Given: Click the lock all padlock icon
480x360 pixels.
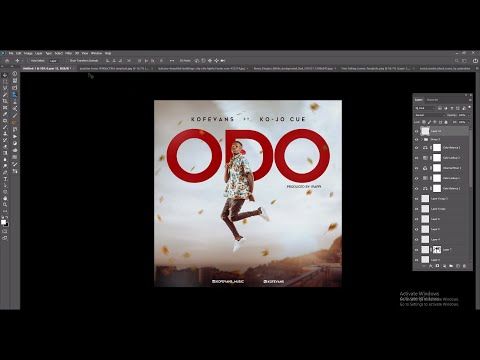Looking at the screenshot, I should point(446,122).
